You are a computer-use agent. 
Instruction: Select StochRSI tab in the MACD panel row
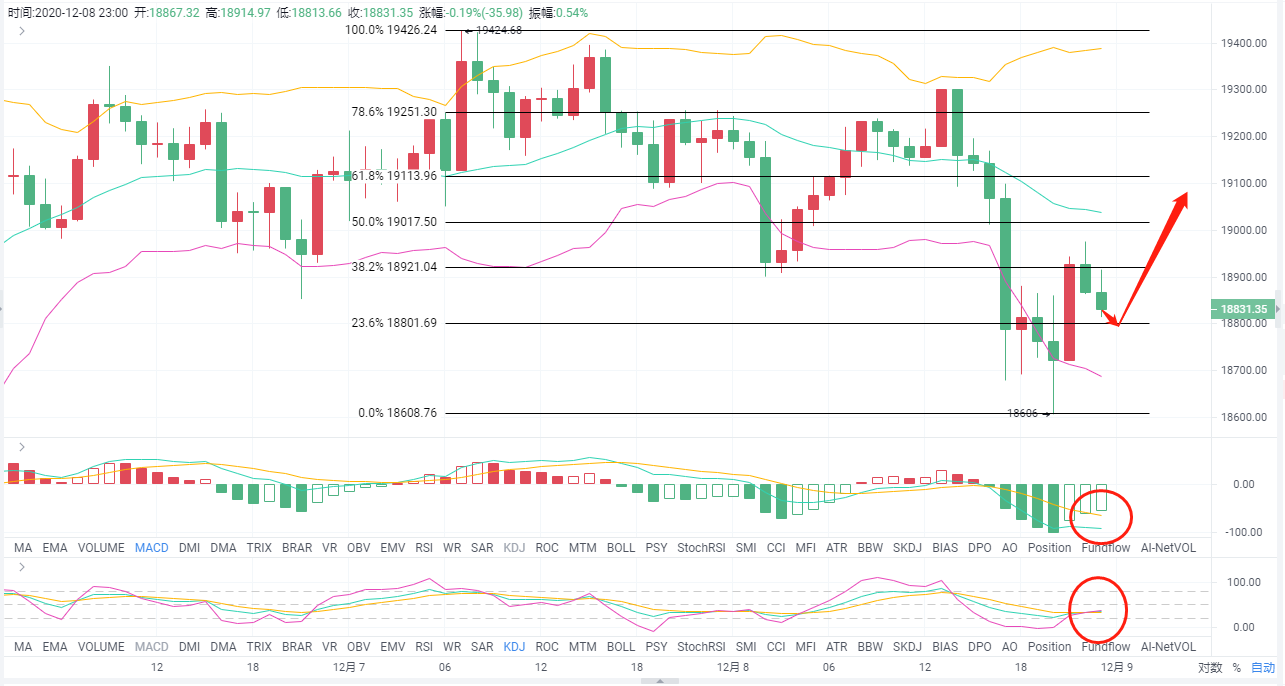[702, 548]
